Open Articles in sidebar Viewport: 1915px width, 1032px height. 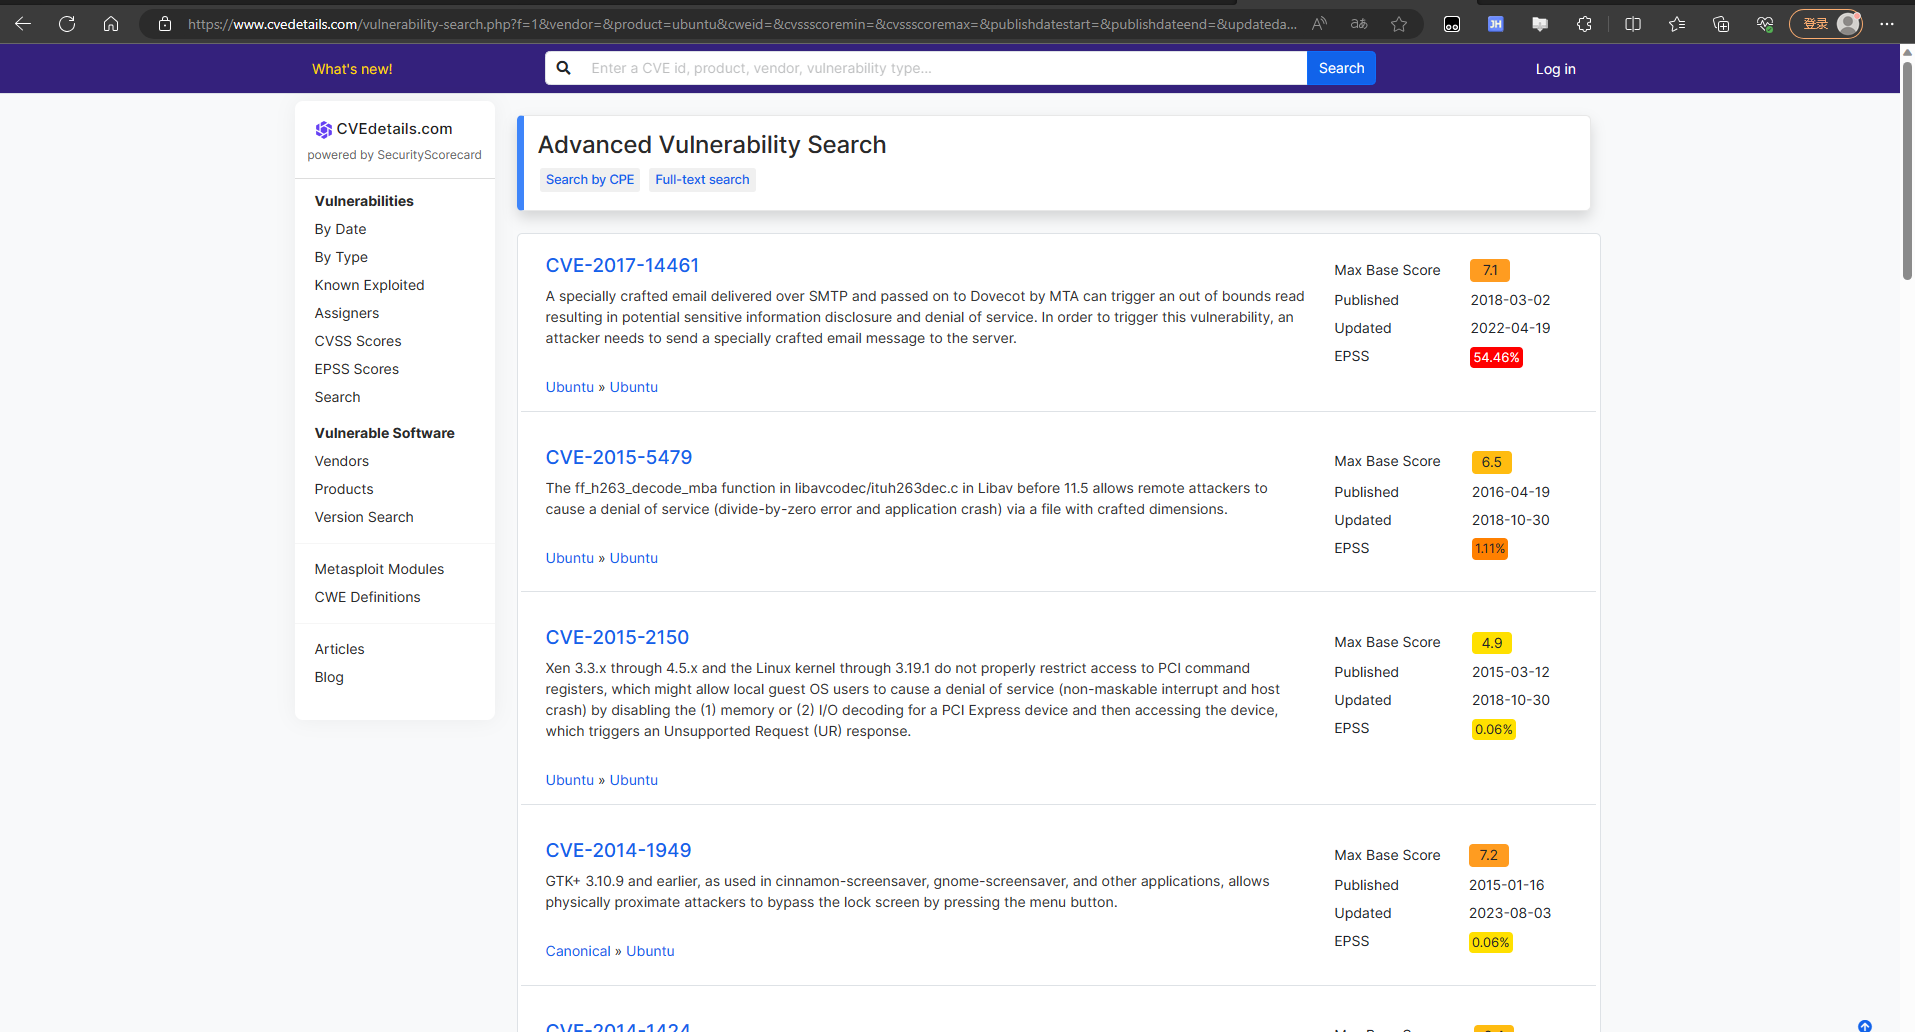(339, 649)
